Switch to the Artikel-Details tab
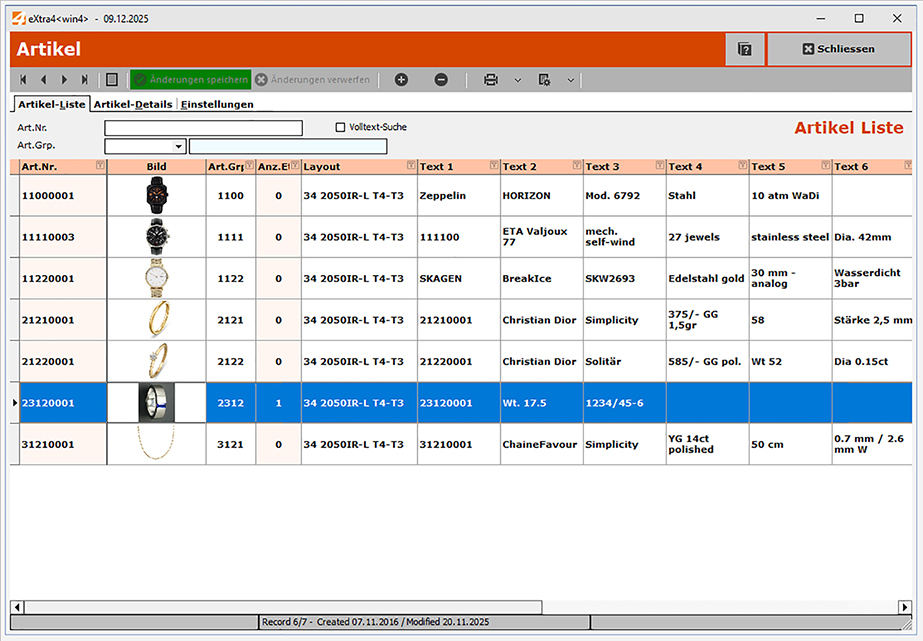Viewport: 923px width, 641px height. click(133, 104)
